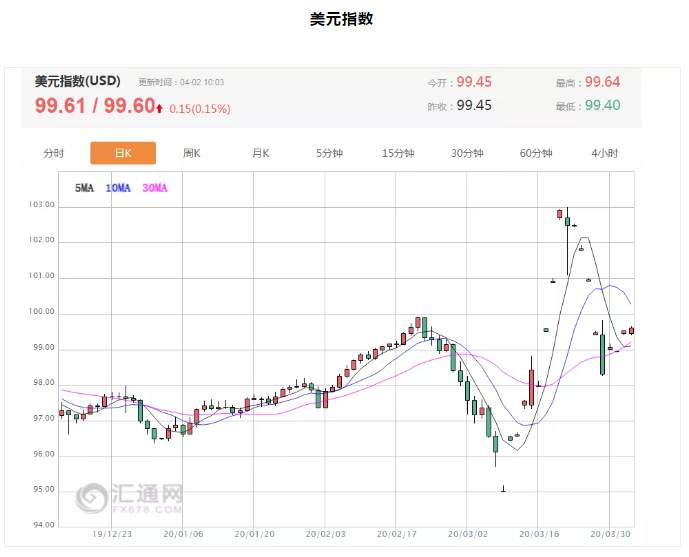This screenshot has width=689, height=557.
Task: Choose the 60分钟 interval tab
Action: pyautogui.click(x=536, y=153)
